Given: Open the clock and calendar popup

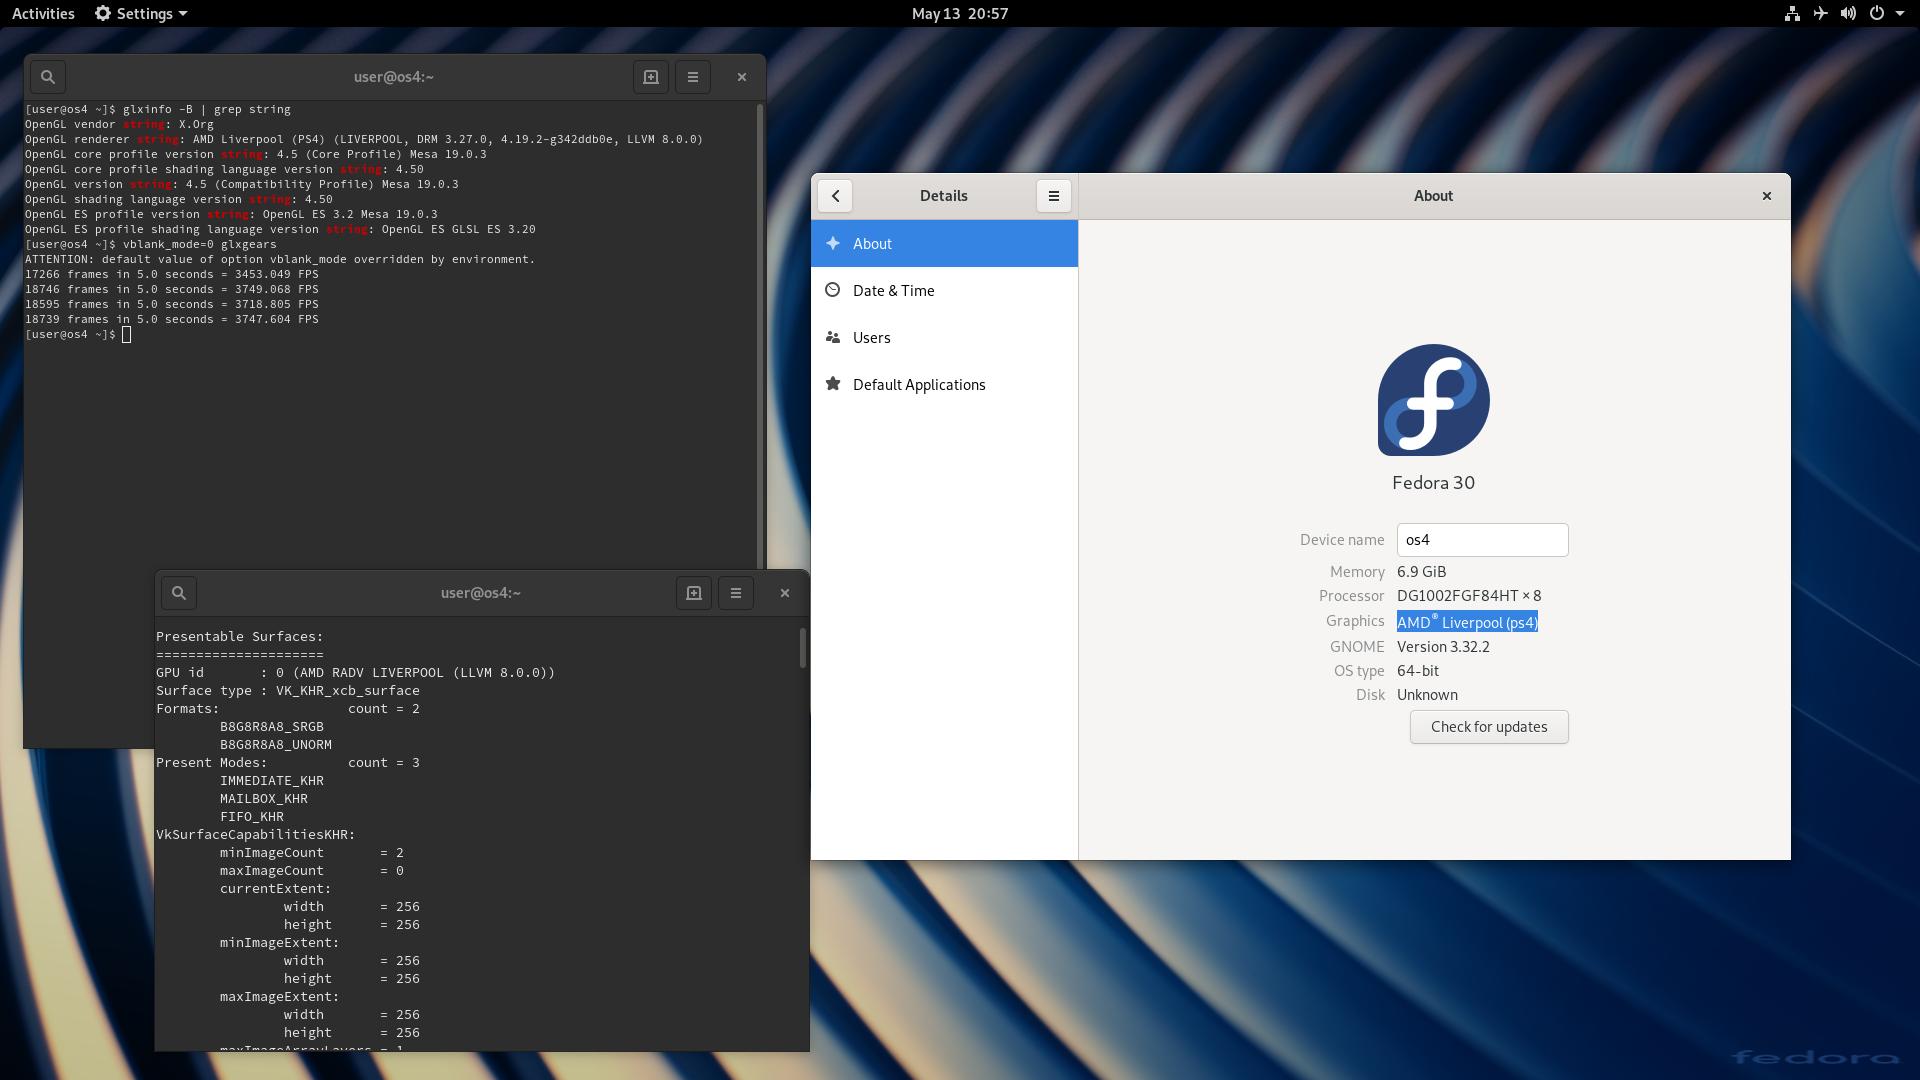Looking at the screenshot, I should coord(959,14).
